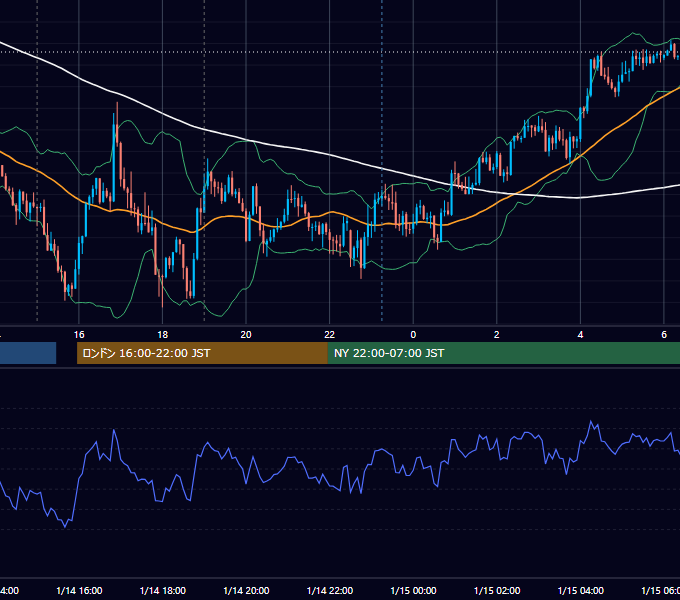Click the 1/14 22:00 date label

click(330, 590)
